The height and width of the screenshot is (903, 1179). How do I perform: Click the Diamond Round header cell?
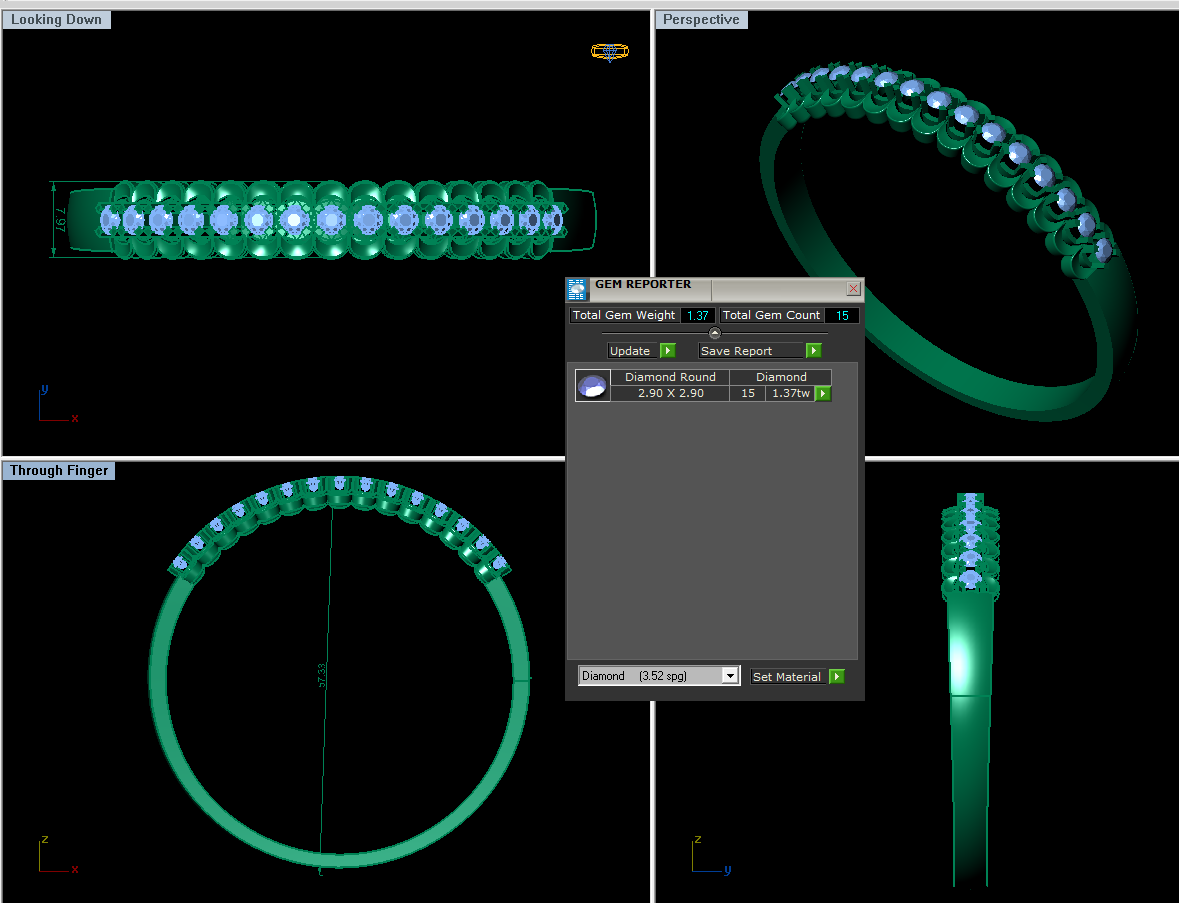pyautogui.click(x=671, y=377)
